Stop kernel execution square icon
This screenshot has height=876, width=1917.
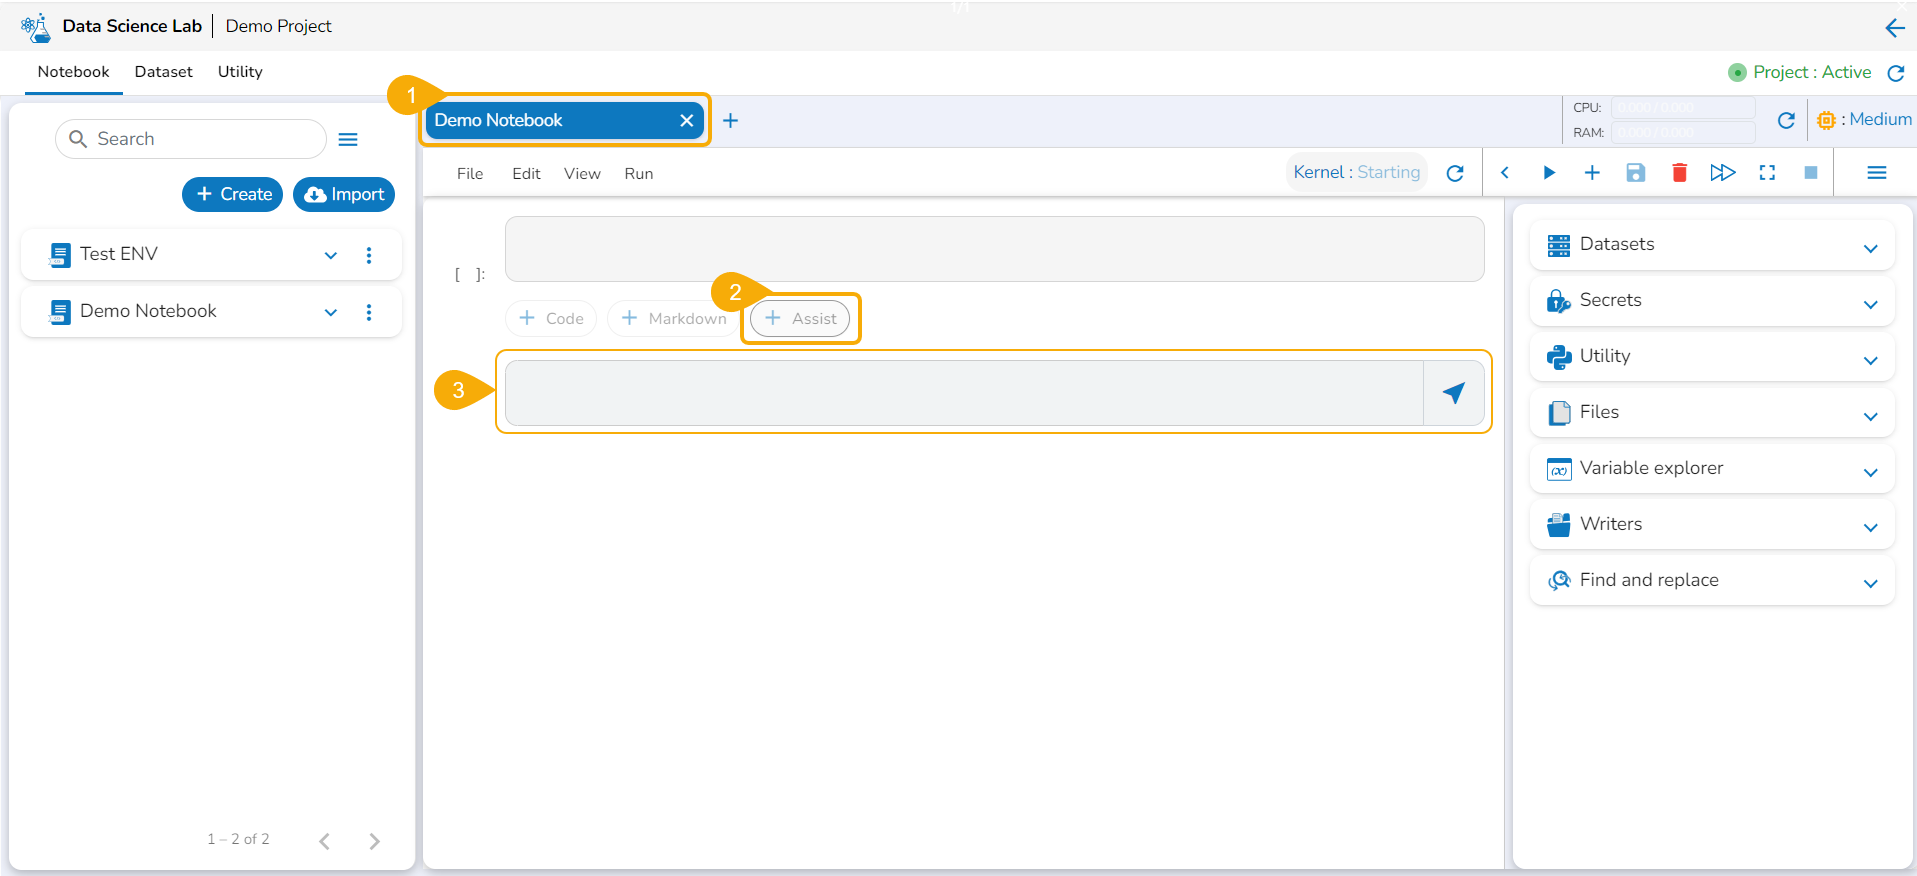(x=1810, y=173)
